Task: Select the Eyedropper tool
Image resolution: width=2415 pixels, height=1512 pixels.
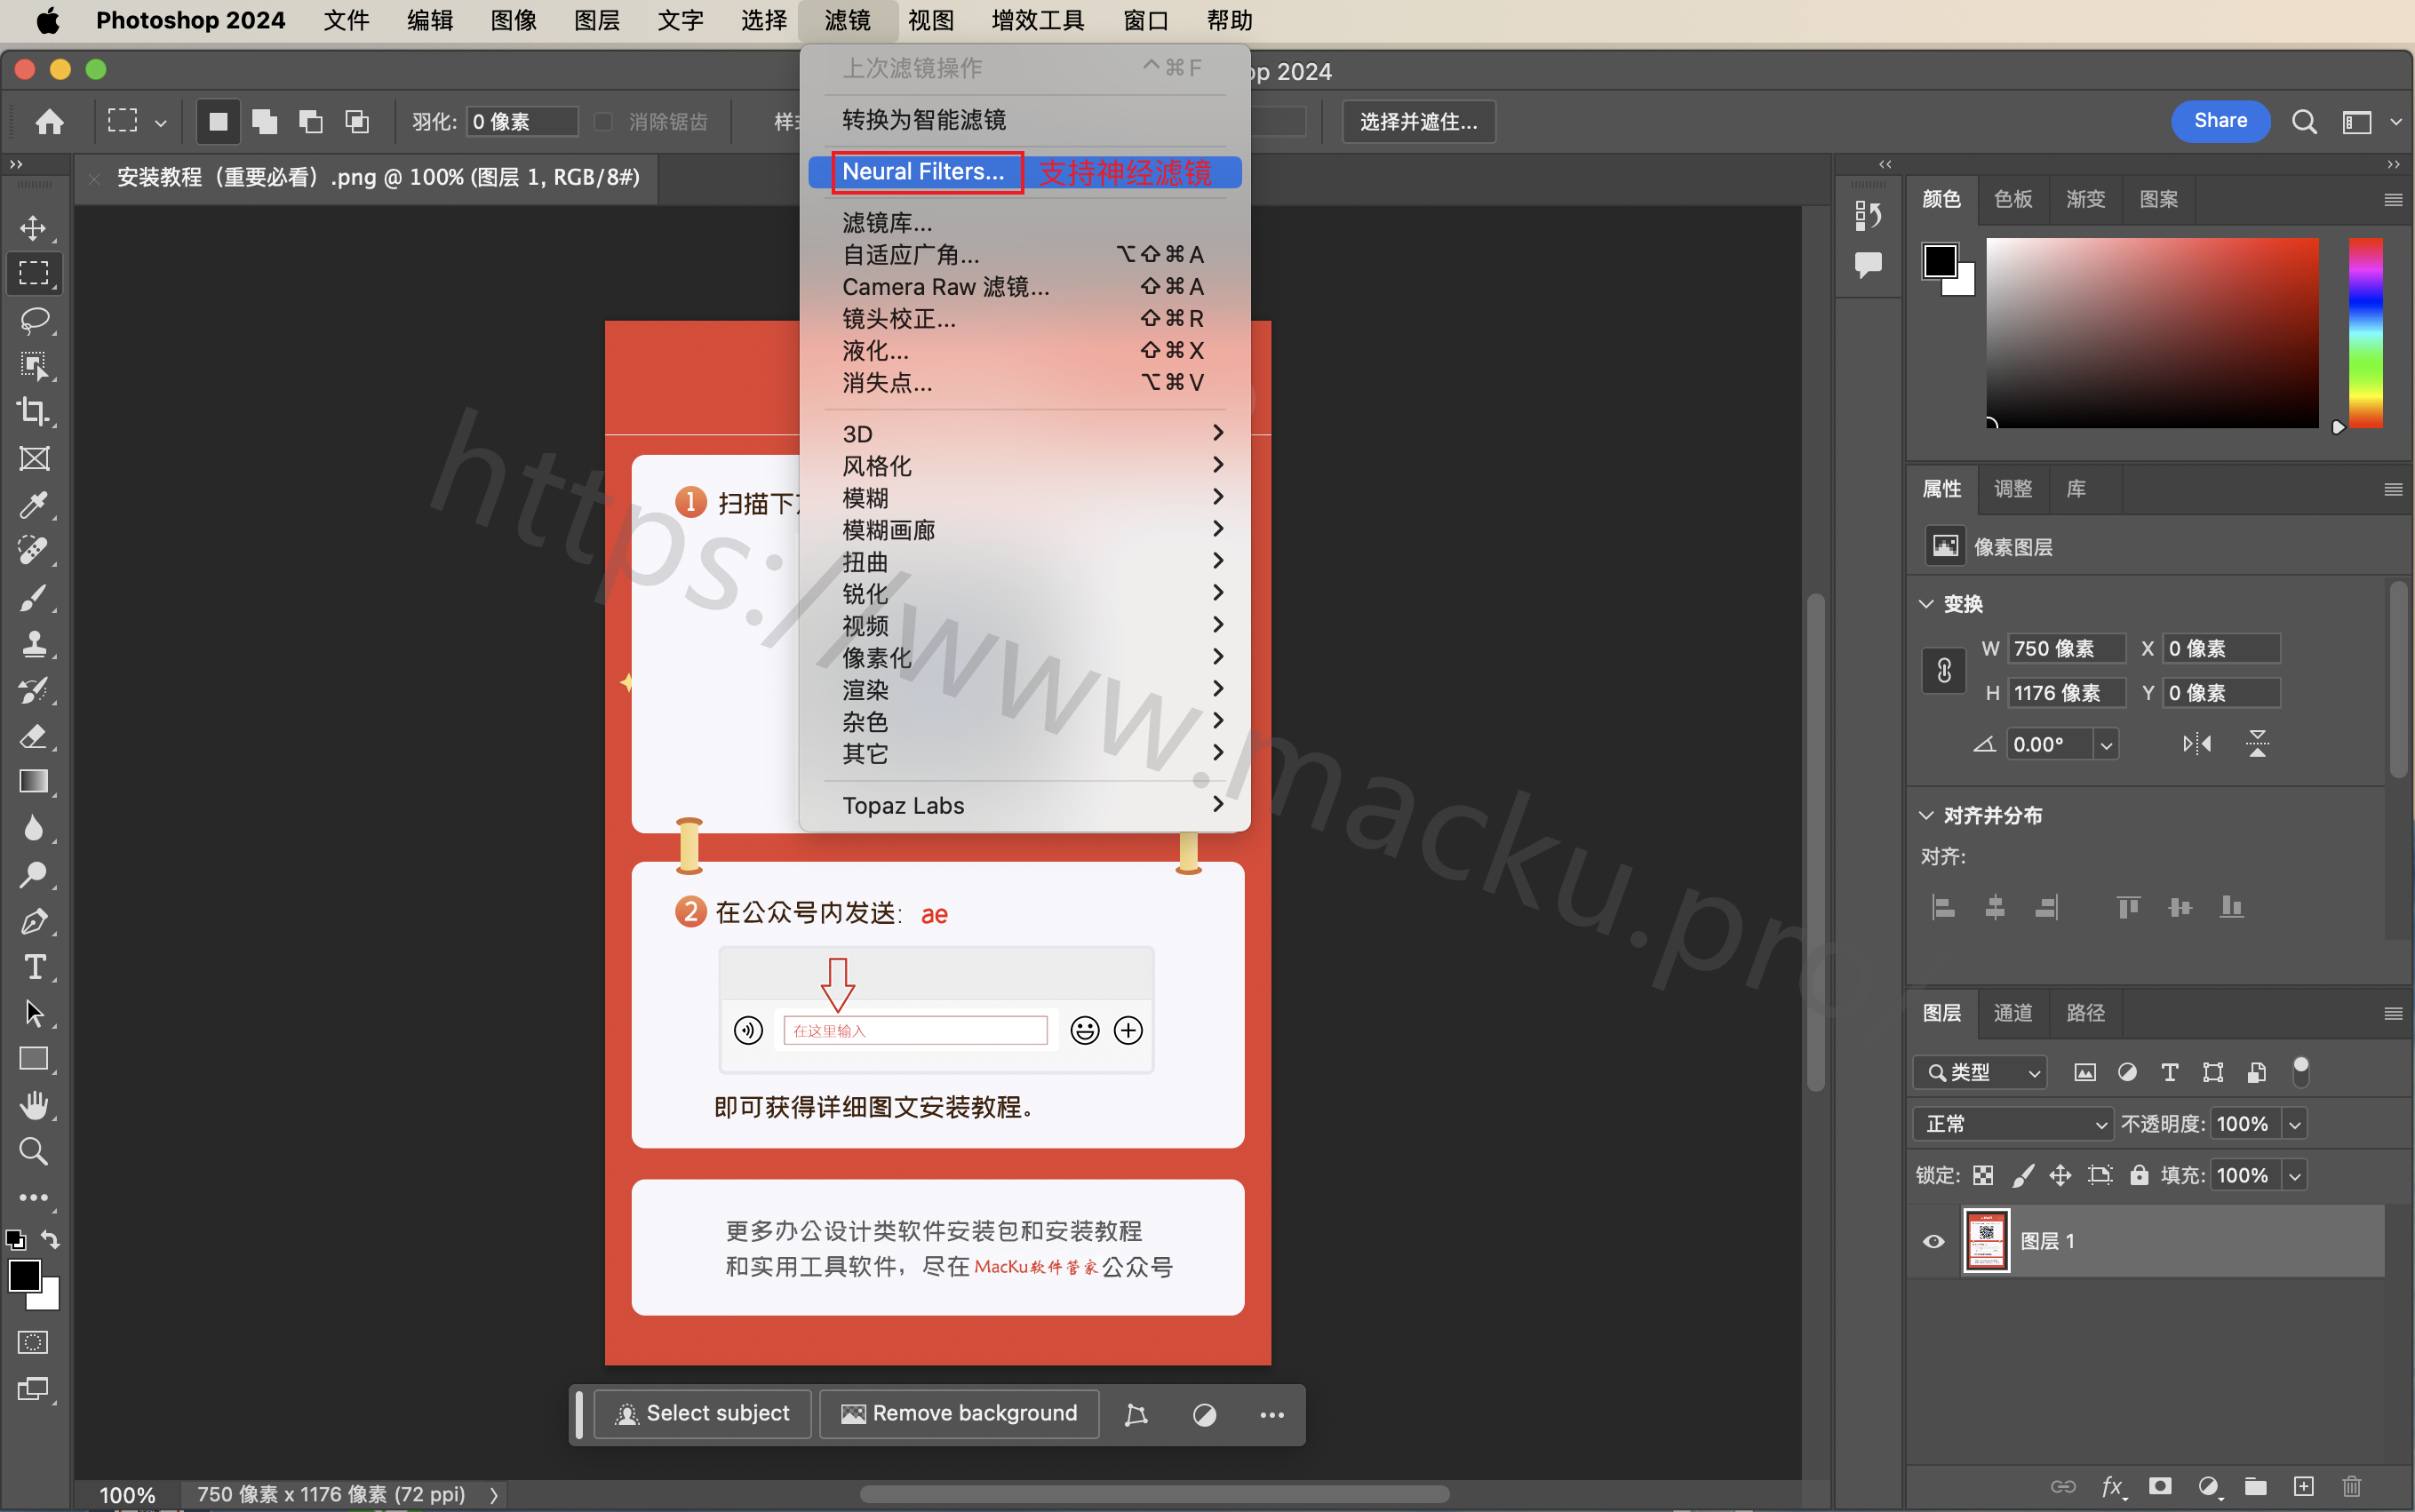Action: pos(34,505)
